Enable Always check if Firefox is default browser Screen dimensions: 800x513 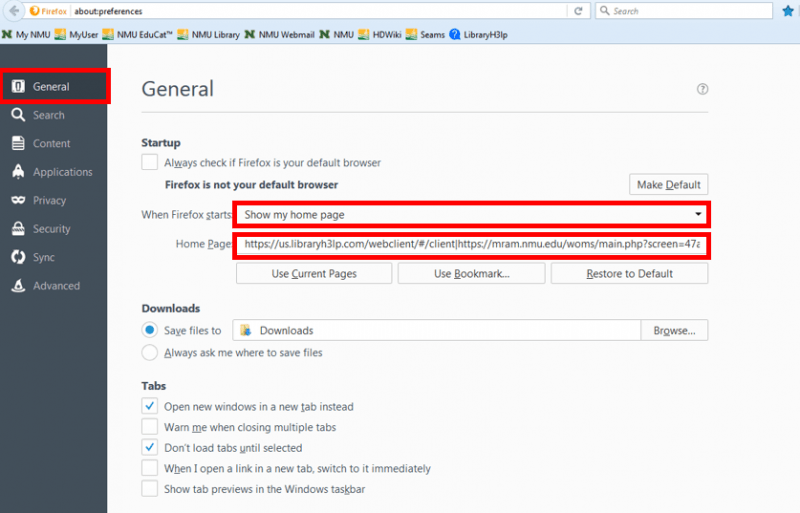click(149, 162)
